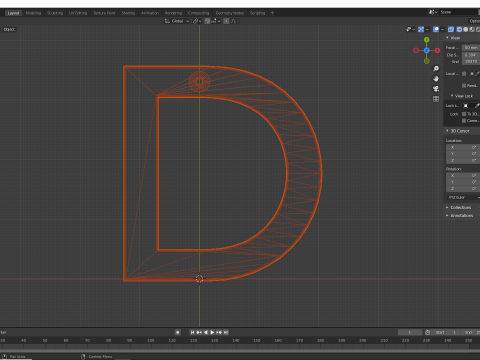Edit 3D Cursor Location X field
Screen dimensions: 480x360
click(x=463, y=147)
